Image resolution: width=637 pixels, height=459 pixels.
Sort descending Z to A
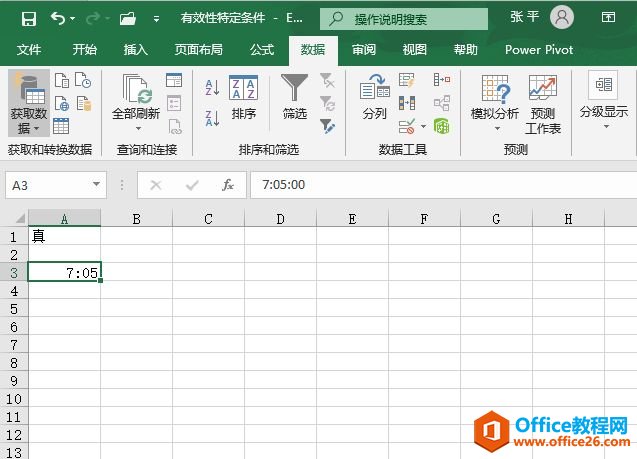[212, 118]
